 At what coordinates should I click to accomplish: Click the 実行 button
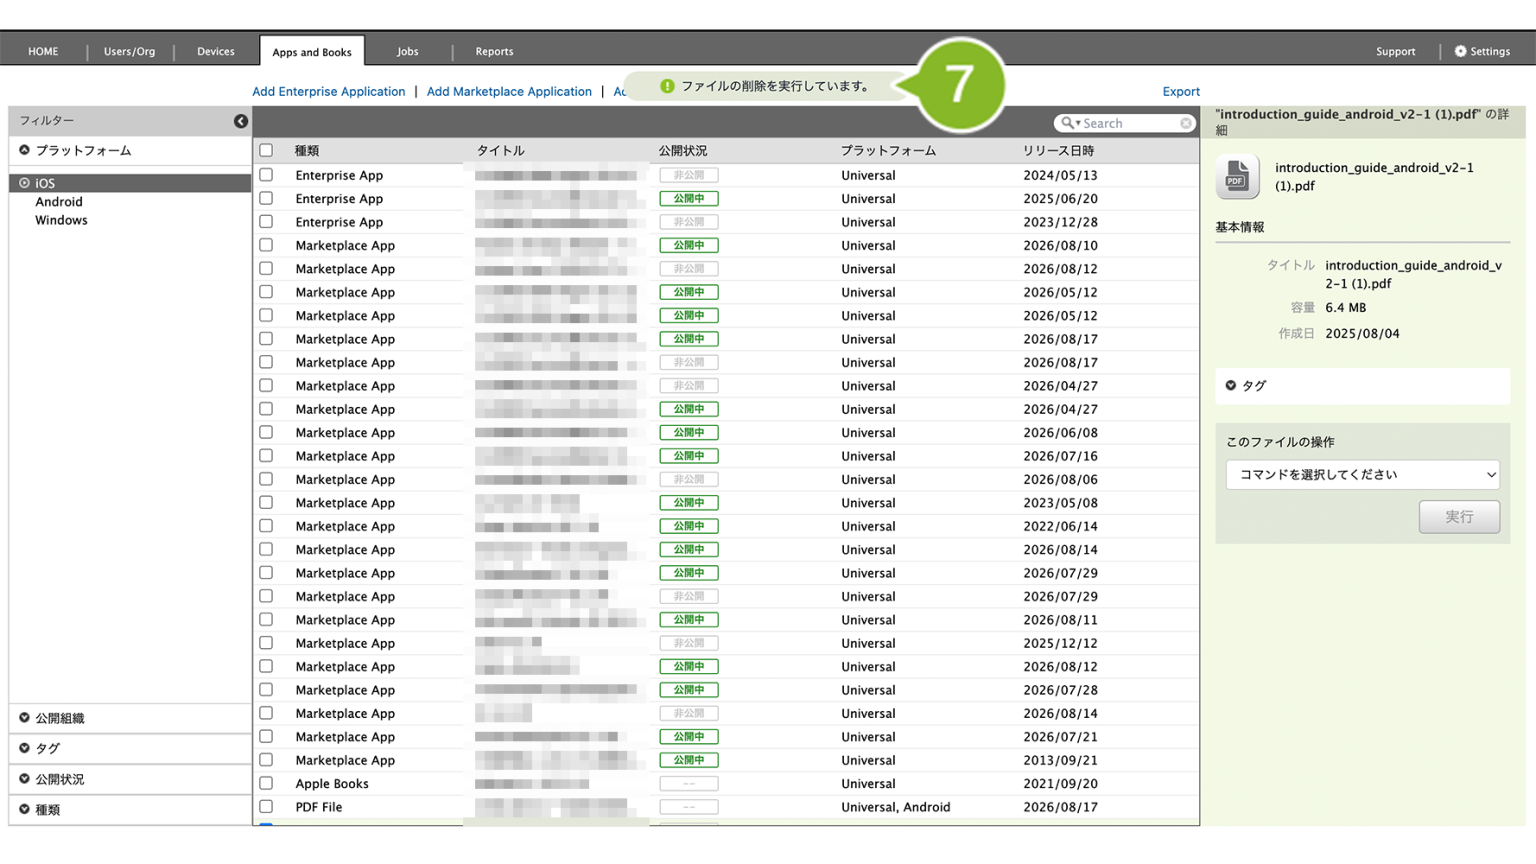coord(1459,517)
